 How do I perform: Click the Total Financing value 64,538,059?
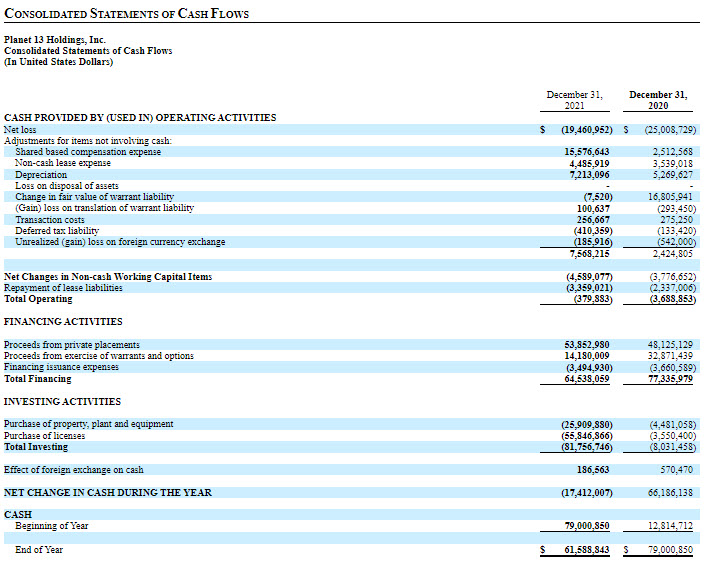pyautogui.click(x=587, y=379)
